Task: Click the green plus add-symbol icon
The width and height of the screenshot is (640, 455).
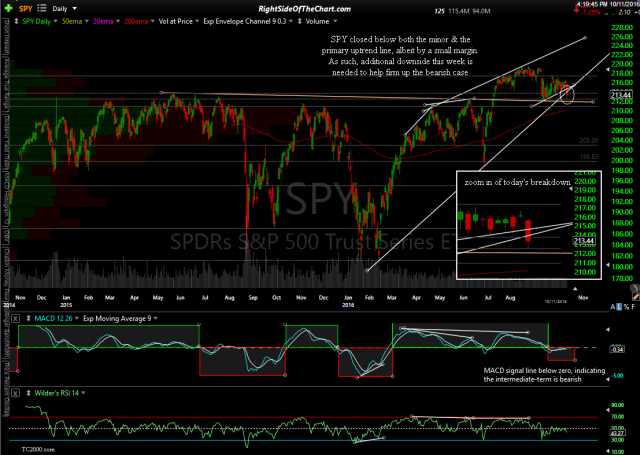Action: [x=8, y=8]
